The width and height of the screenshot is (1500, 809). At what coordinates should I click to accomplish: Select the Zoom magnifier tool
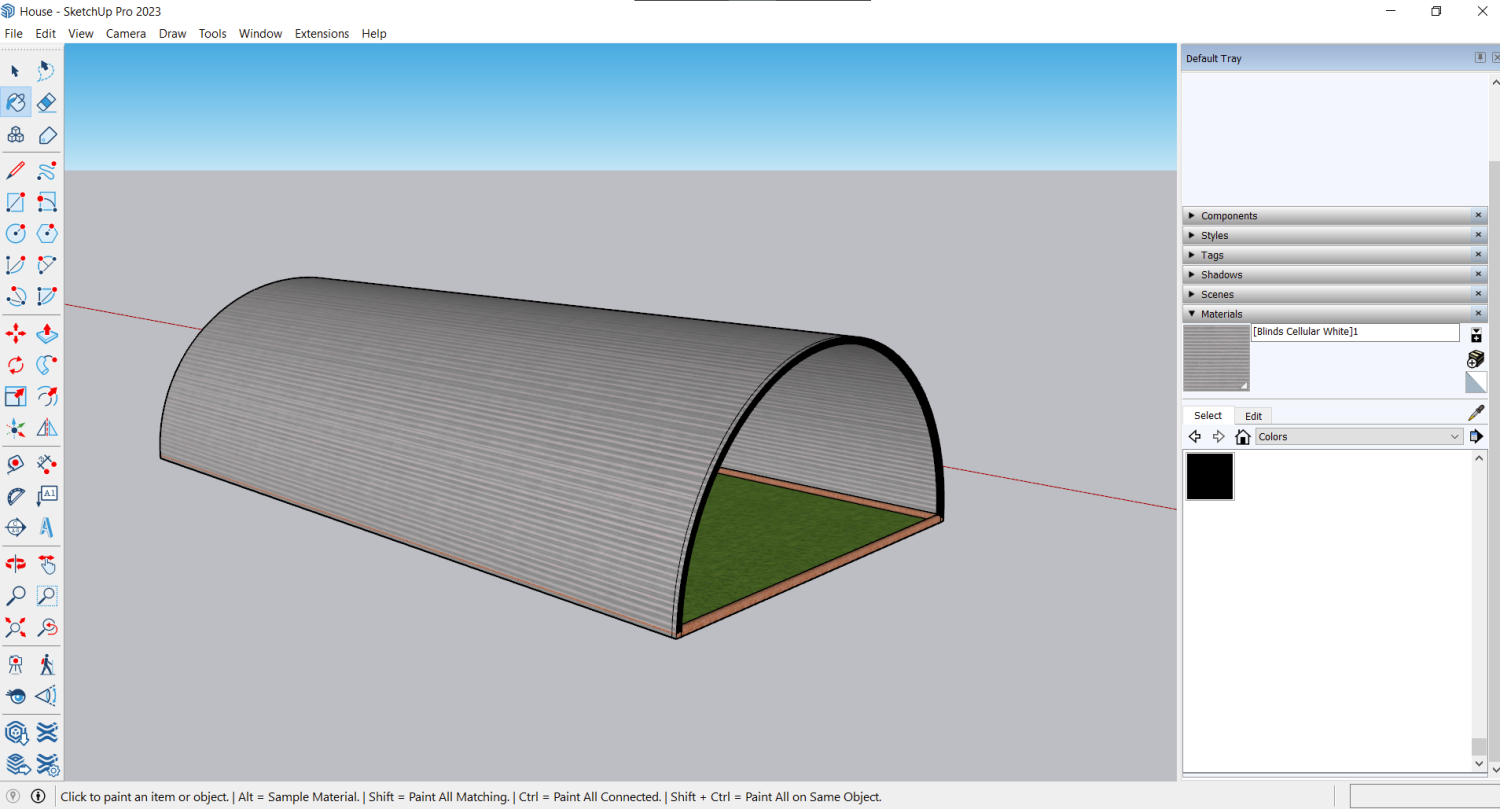coord(15,596)
